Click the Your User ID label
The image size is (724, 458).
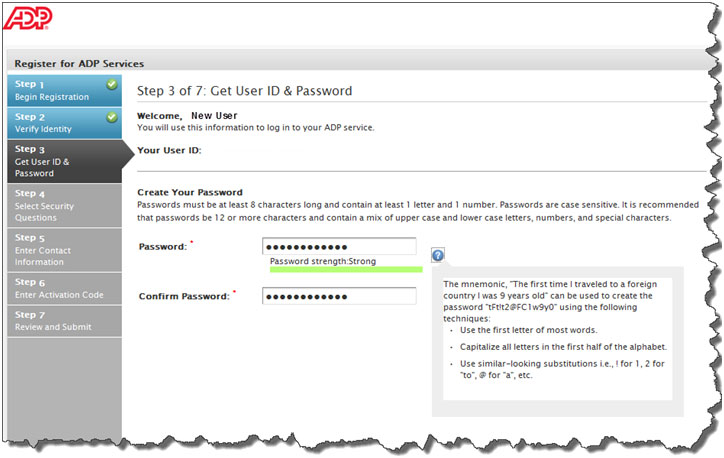(169, 151)
